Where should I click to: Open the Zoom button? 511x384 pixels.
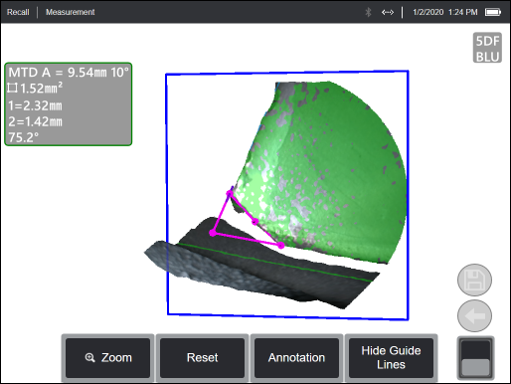tap(108, 358)
